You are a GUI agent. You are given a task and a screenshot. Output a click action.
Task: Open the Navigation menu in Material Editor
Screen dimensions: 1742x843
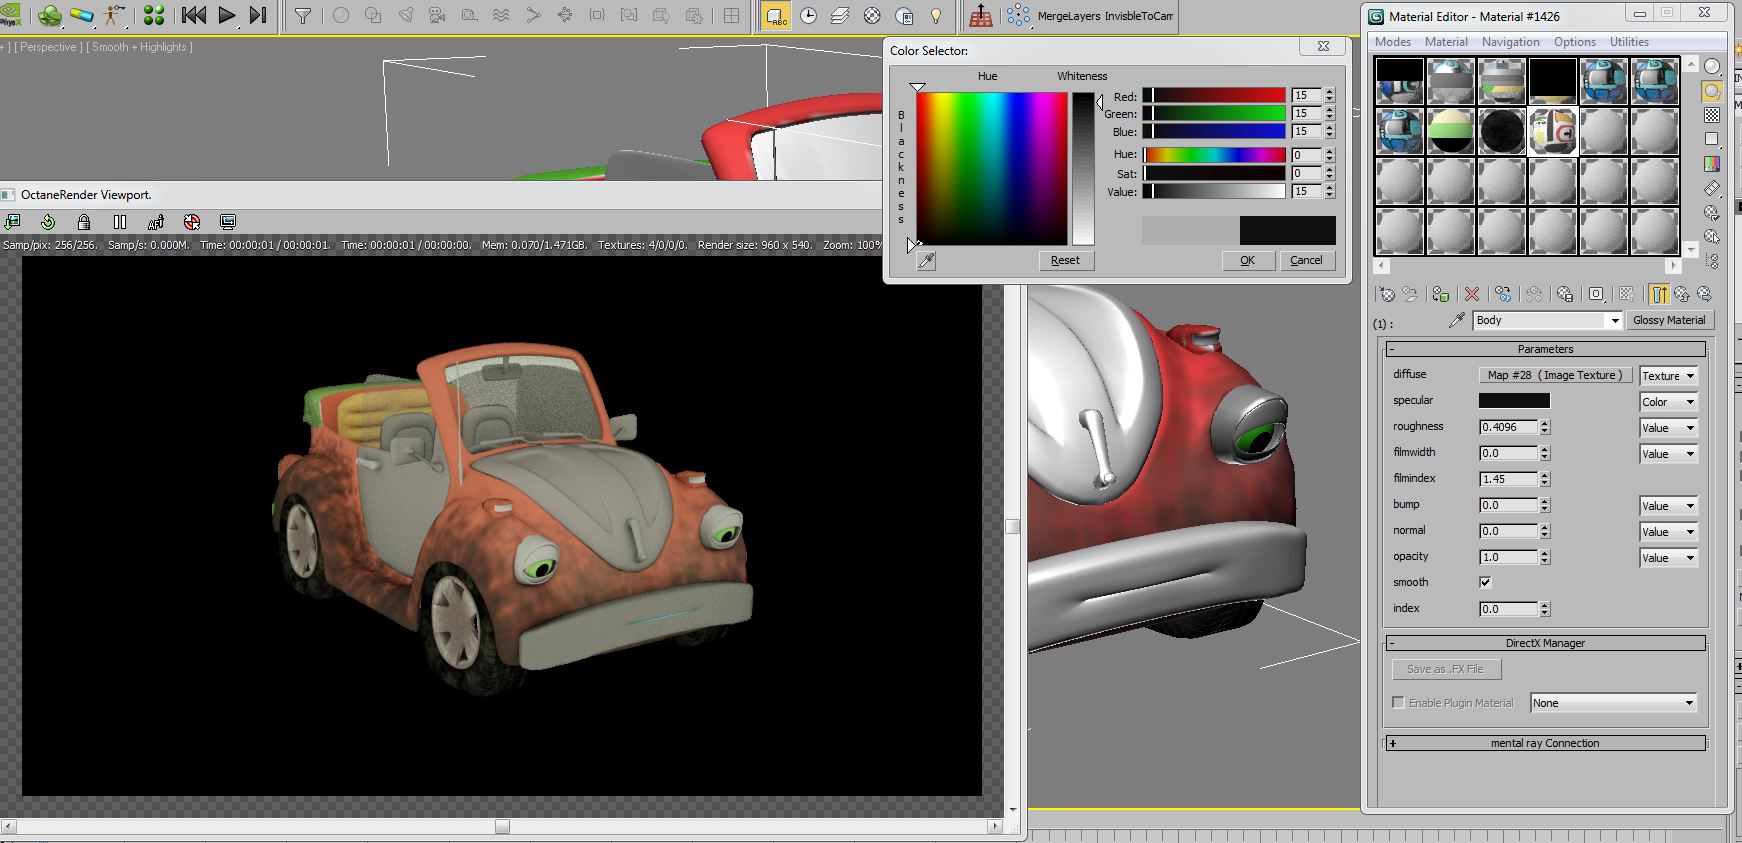click(1510, 42)
